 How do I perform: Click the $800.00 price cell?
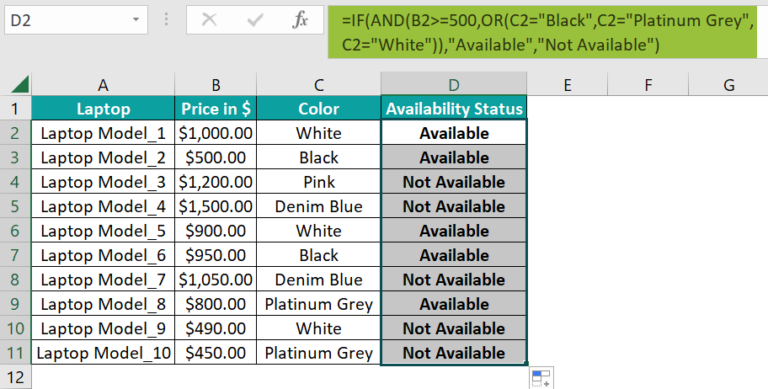click(216, 304)
